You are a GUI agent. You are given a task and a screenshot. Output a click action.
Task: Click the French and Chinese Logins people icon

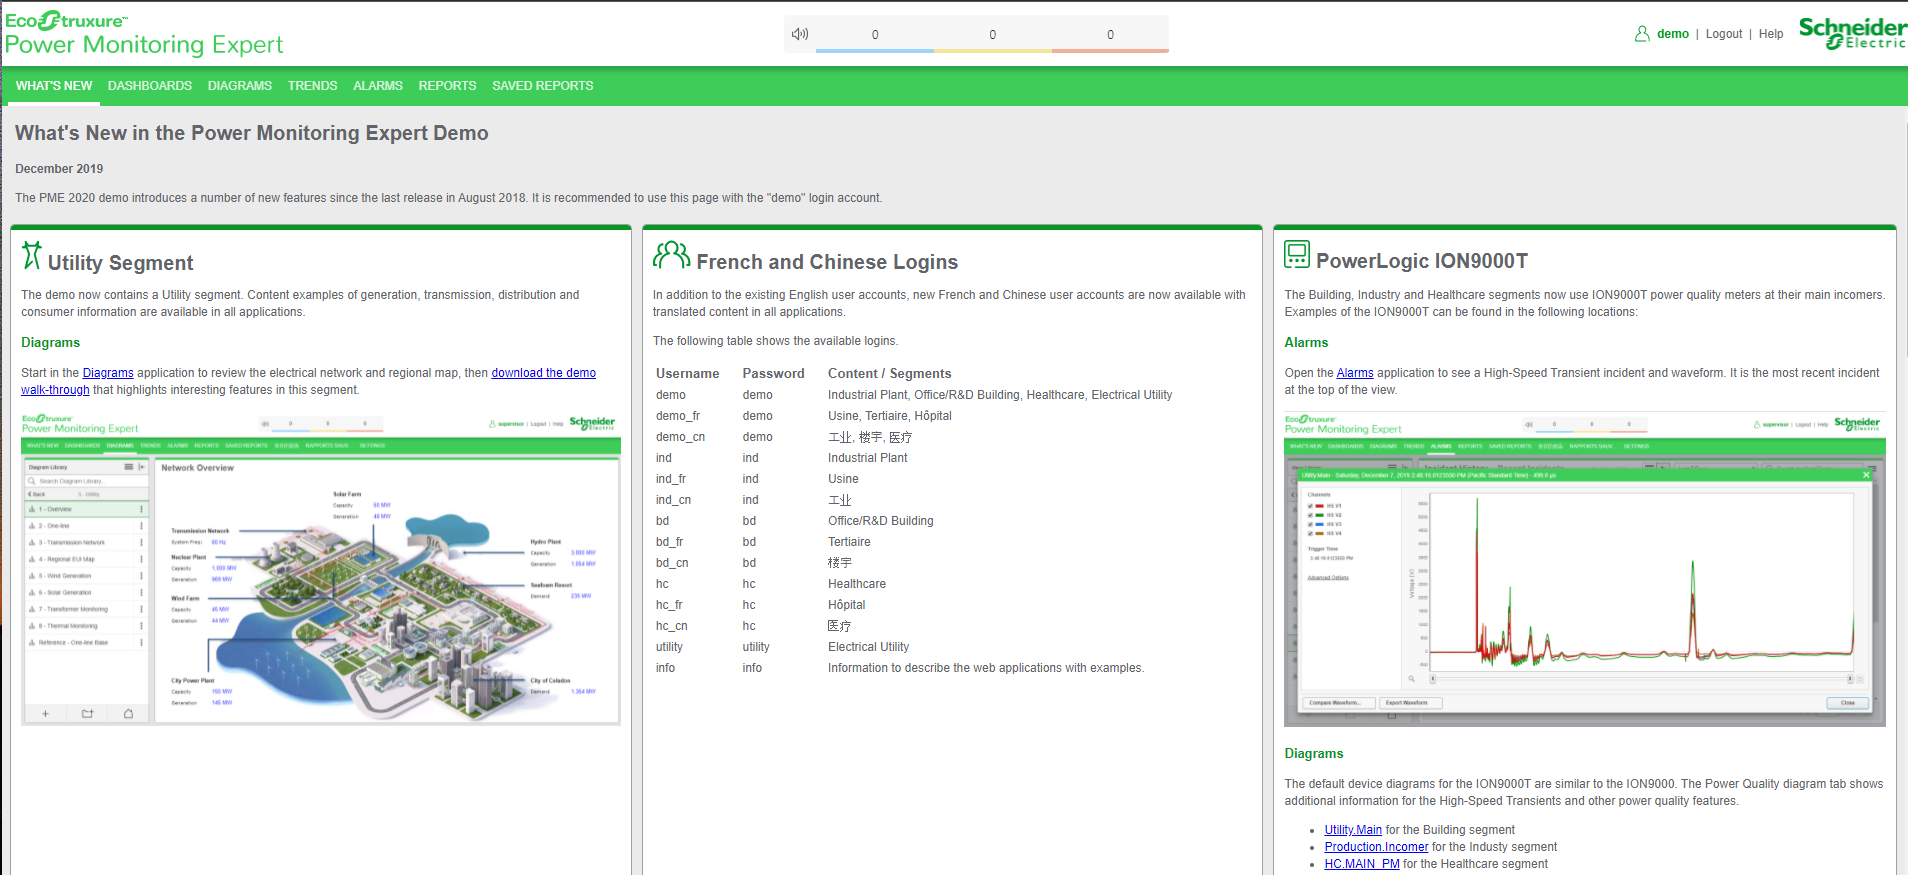(671, 255)
